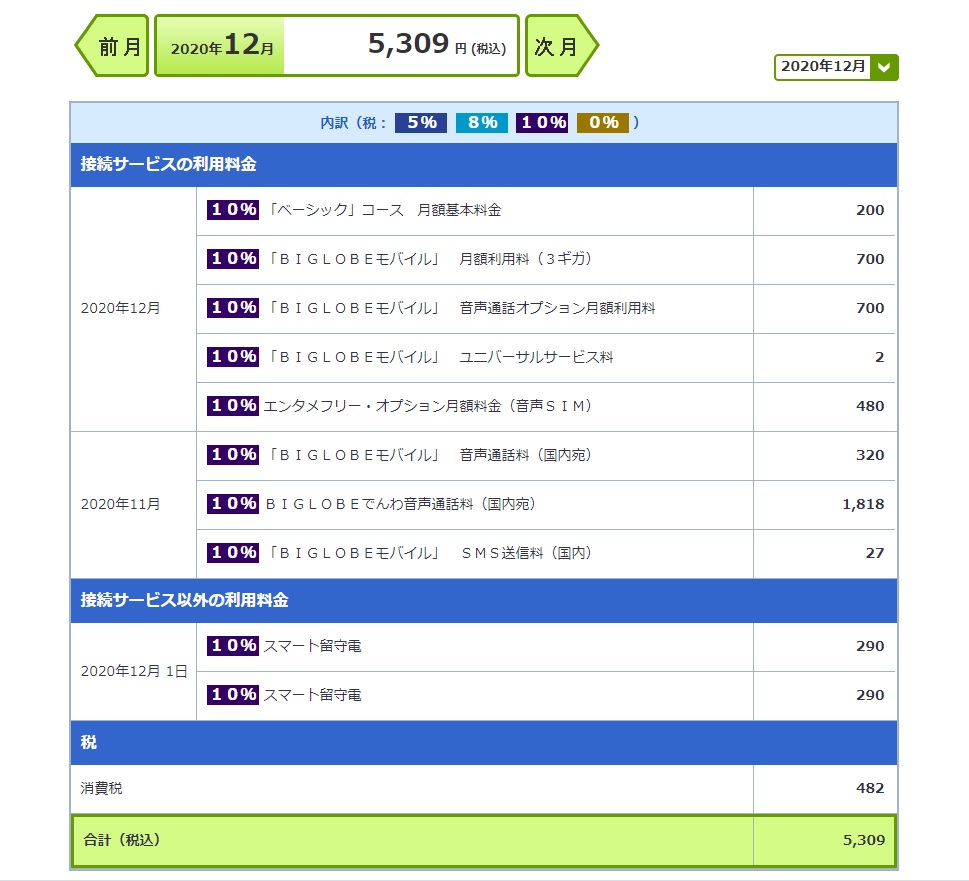Select 音声通話料（国内宛） row text
Screen dimensions: 969x881
coord(429,455)
